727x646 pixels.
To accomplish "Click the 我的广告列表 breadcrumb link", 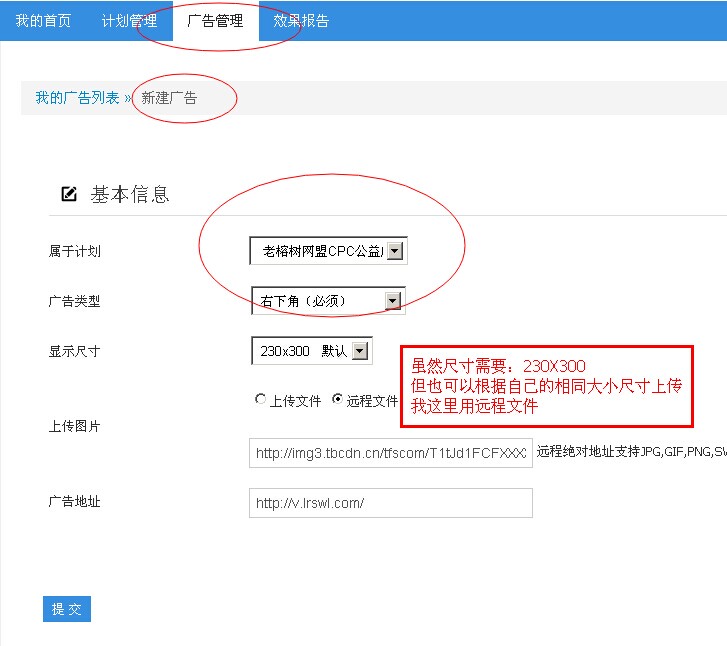I will click(77, 98).
